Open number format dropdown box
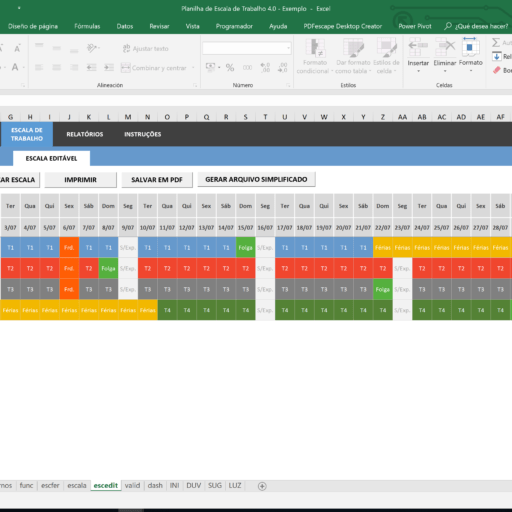Image resolution: width=512 pixels, height=512 pixels. [x=247, y=49]
